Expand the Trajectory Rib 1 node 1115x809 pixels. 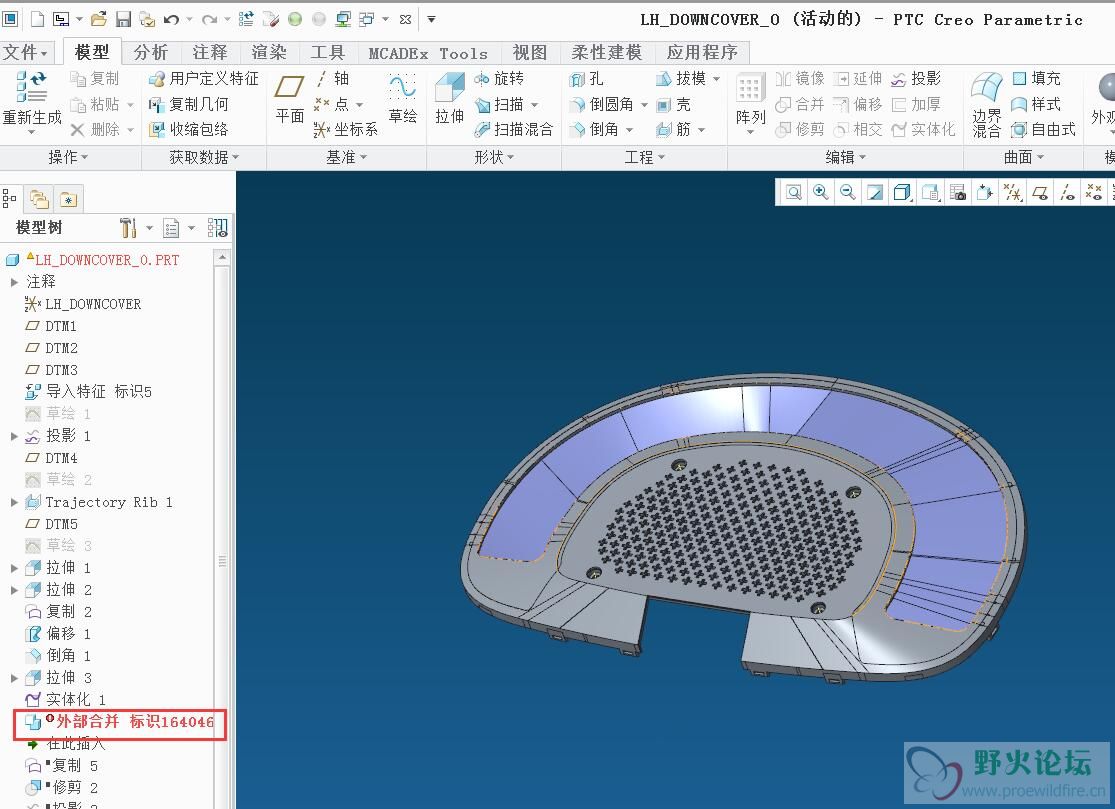(x=14, y=502)
